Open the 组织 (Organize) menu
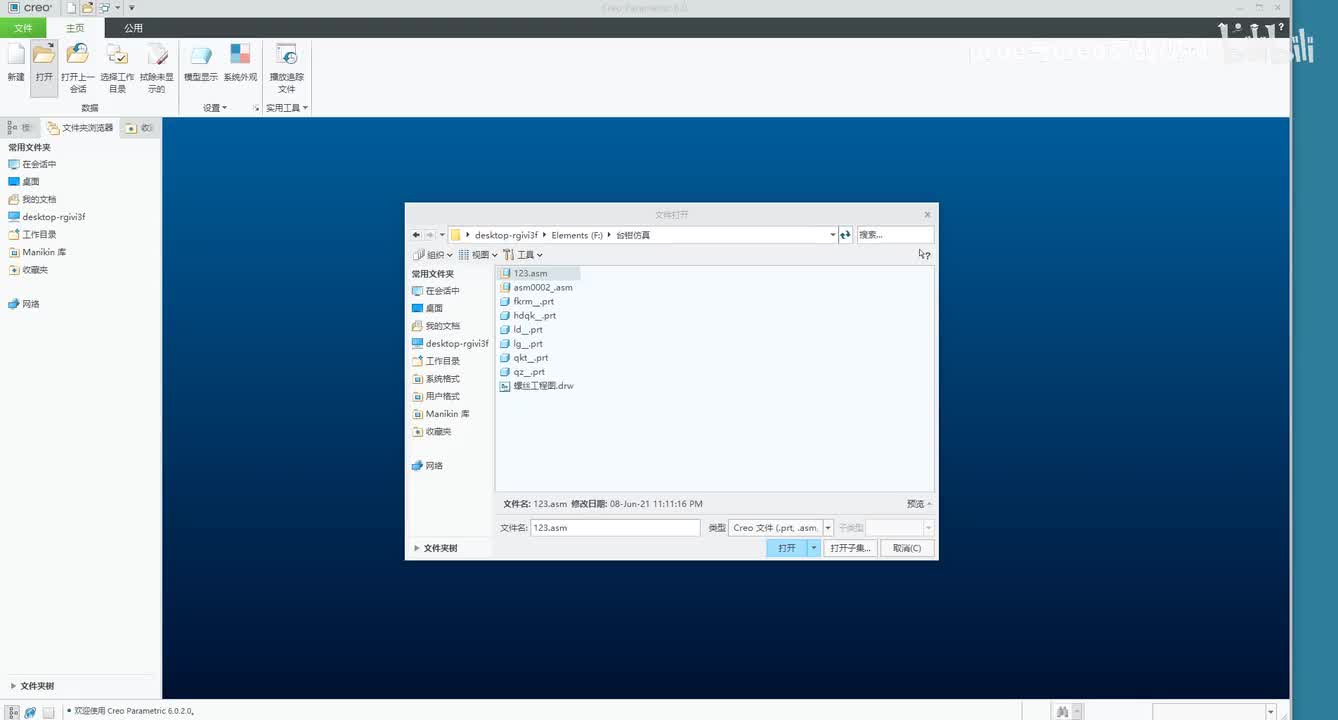 click(433, 255)
